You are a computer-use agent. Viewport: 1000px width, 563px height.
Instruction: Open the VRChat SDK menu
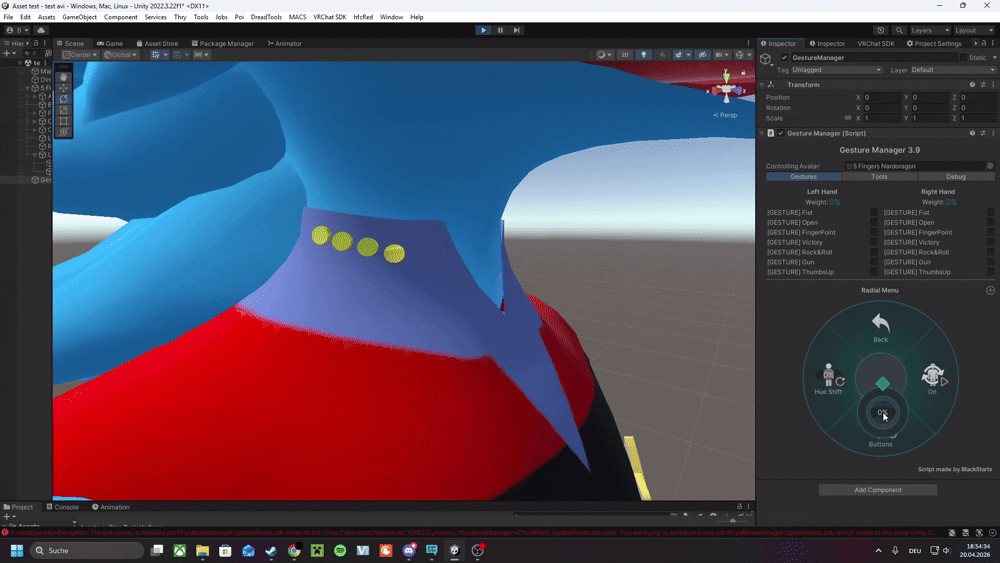coord(329,17)
